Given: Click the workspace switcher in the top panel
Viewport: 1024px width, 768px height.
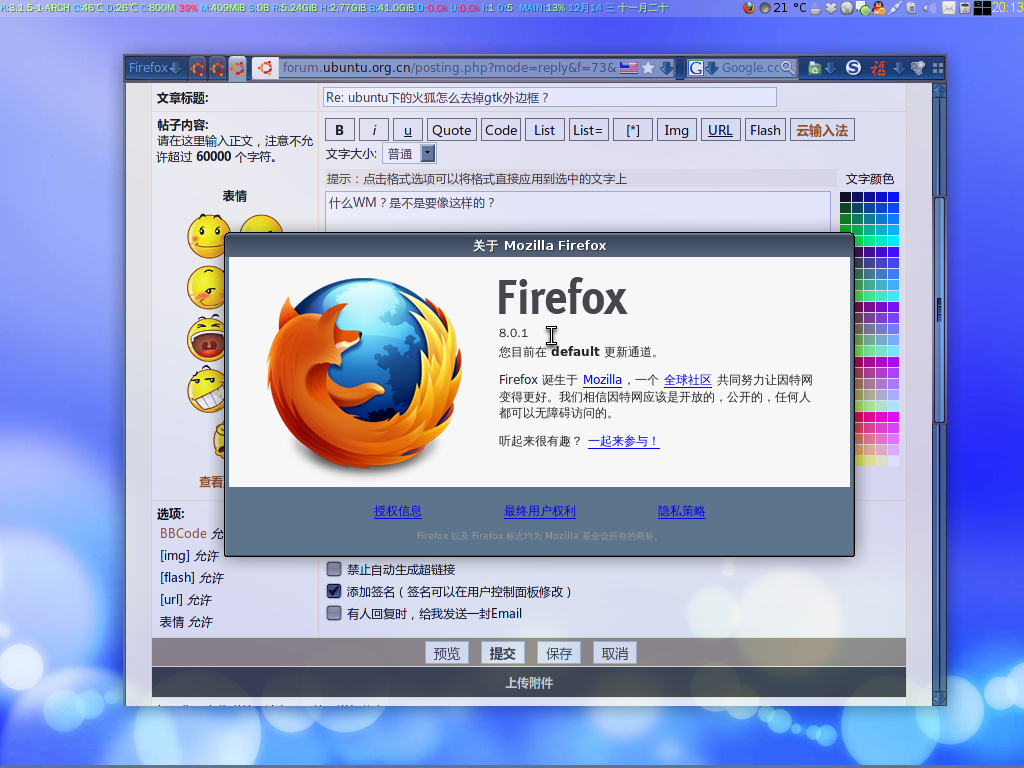Looking at the screenshot, I should (982, 8).
